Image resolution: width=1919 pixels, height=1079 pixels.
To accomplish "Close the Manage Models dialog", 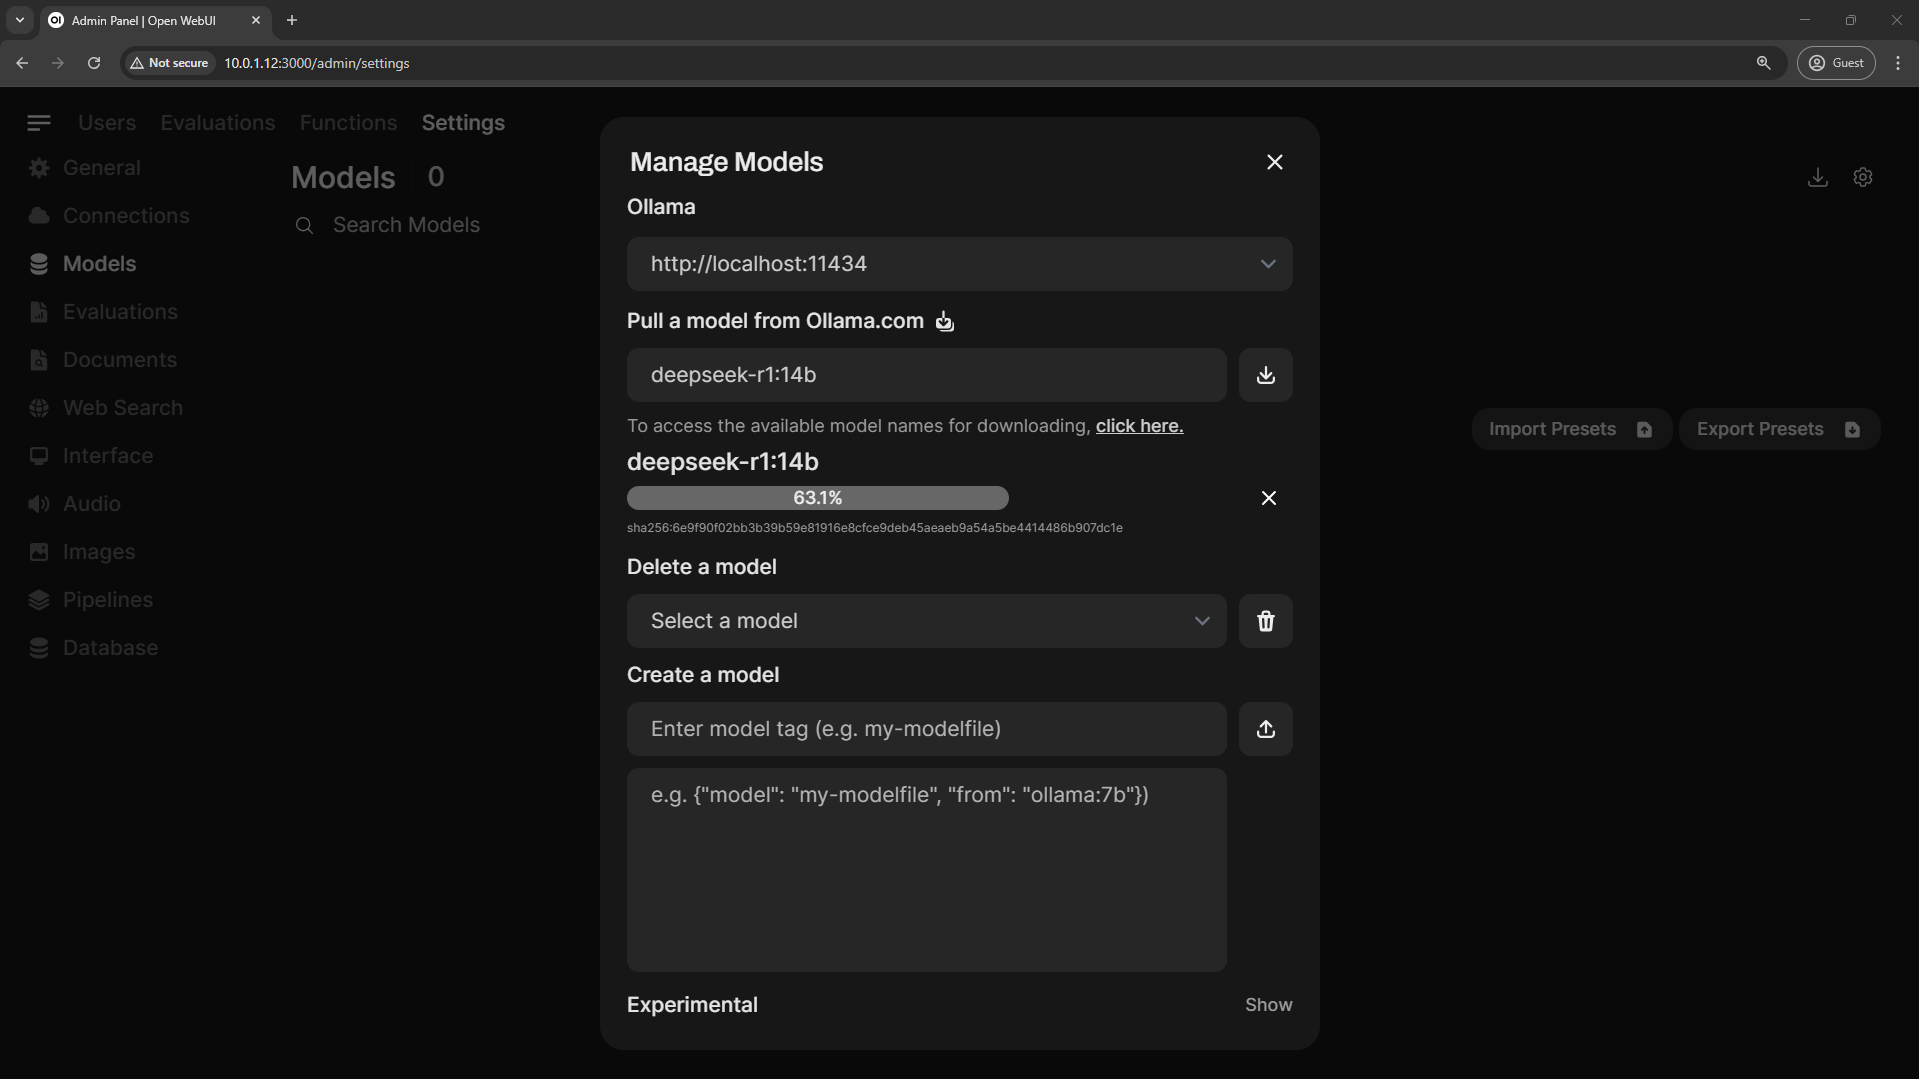I will (1273, 161).
